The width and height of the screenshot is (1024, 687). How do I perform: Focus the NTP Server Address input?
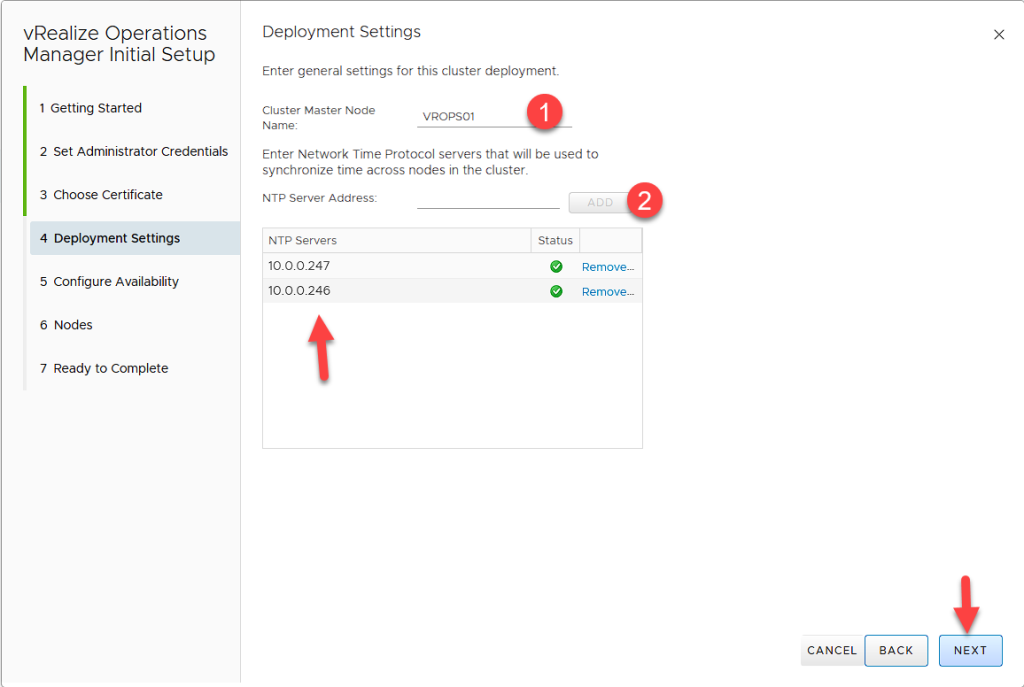pyautogui.click(x=488, y=199)
